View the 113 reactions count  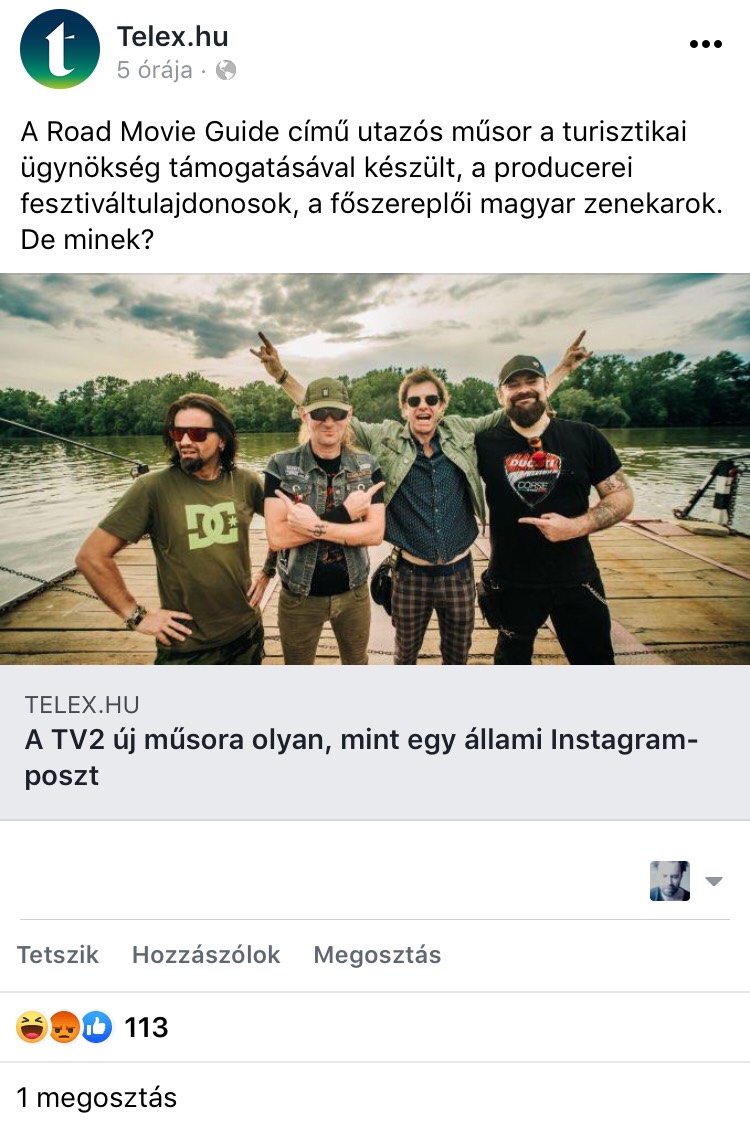click(x=147, y=1027)
